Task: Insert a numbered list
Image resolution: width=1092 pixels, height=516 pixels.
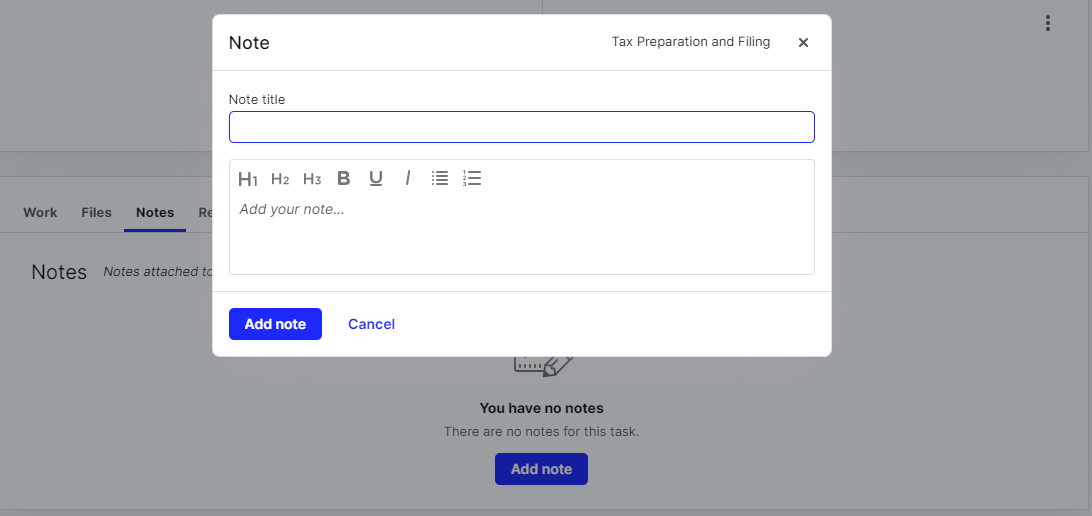Action: tap(471, 178)
